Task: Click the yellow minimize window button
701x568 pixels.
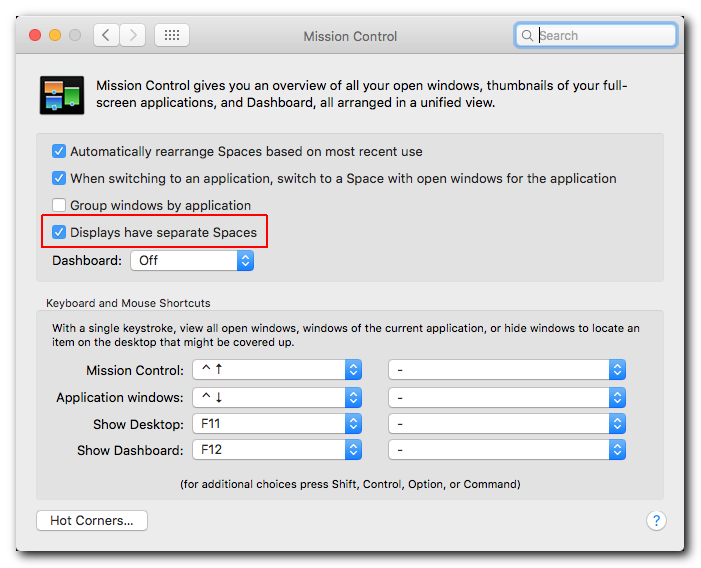Action: (x=55, y=35)
